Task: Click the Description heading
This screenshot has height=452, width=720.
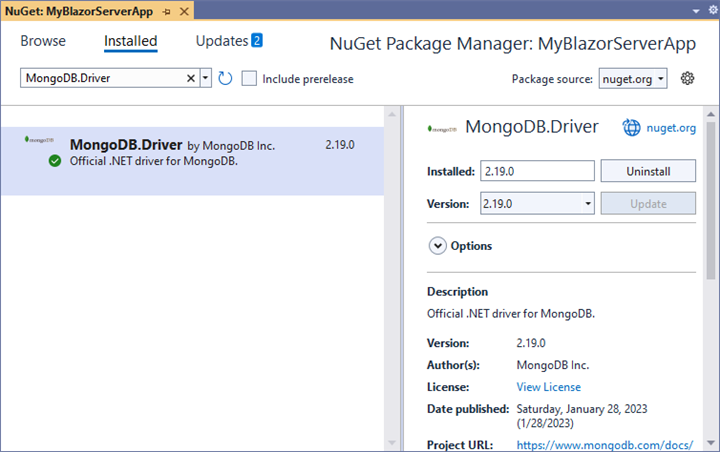Action: pos(457,292)
